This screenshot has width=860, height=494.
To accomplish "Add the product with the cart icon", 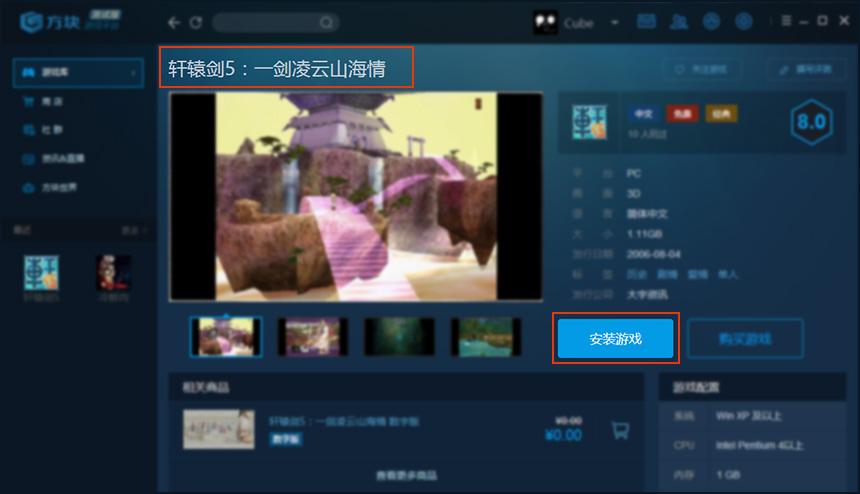I will click(620, 430).
